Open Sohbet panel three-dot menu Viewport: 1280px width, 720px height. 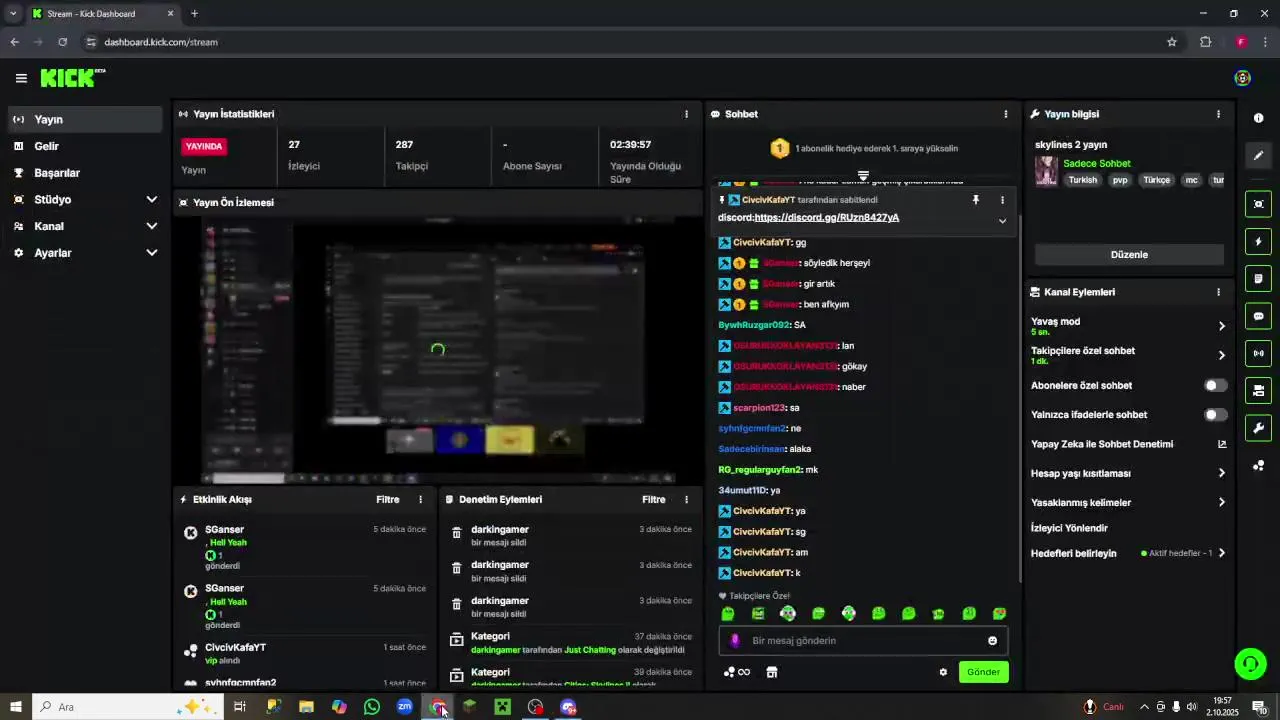coord(1005,114)
